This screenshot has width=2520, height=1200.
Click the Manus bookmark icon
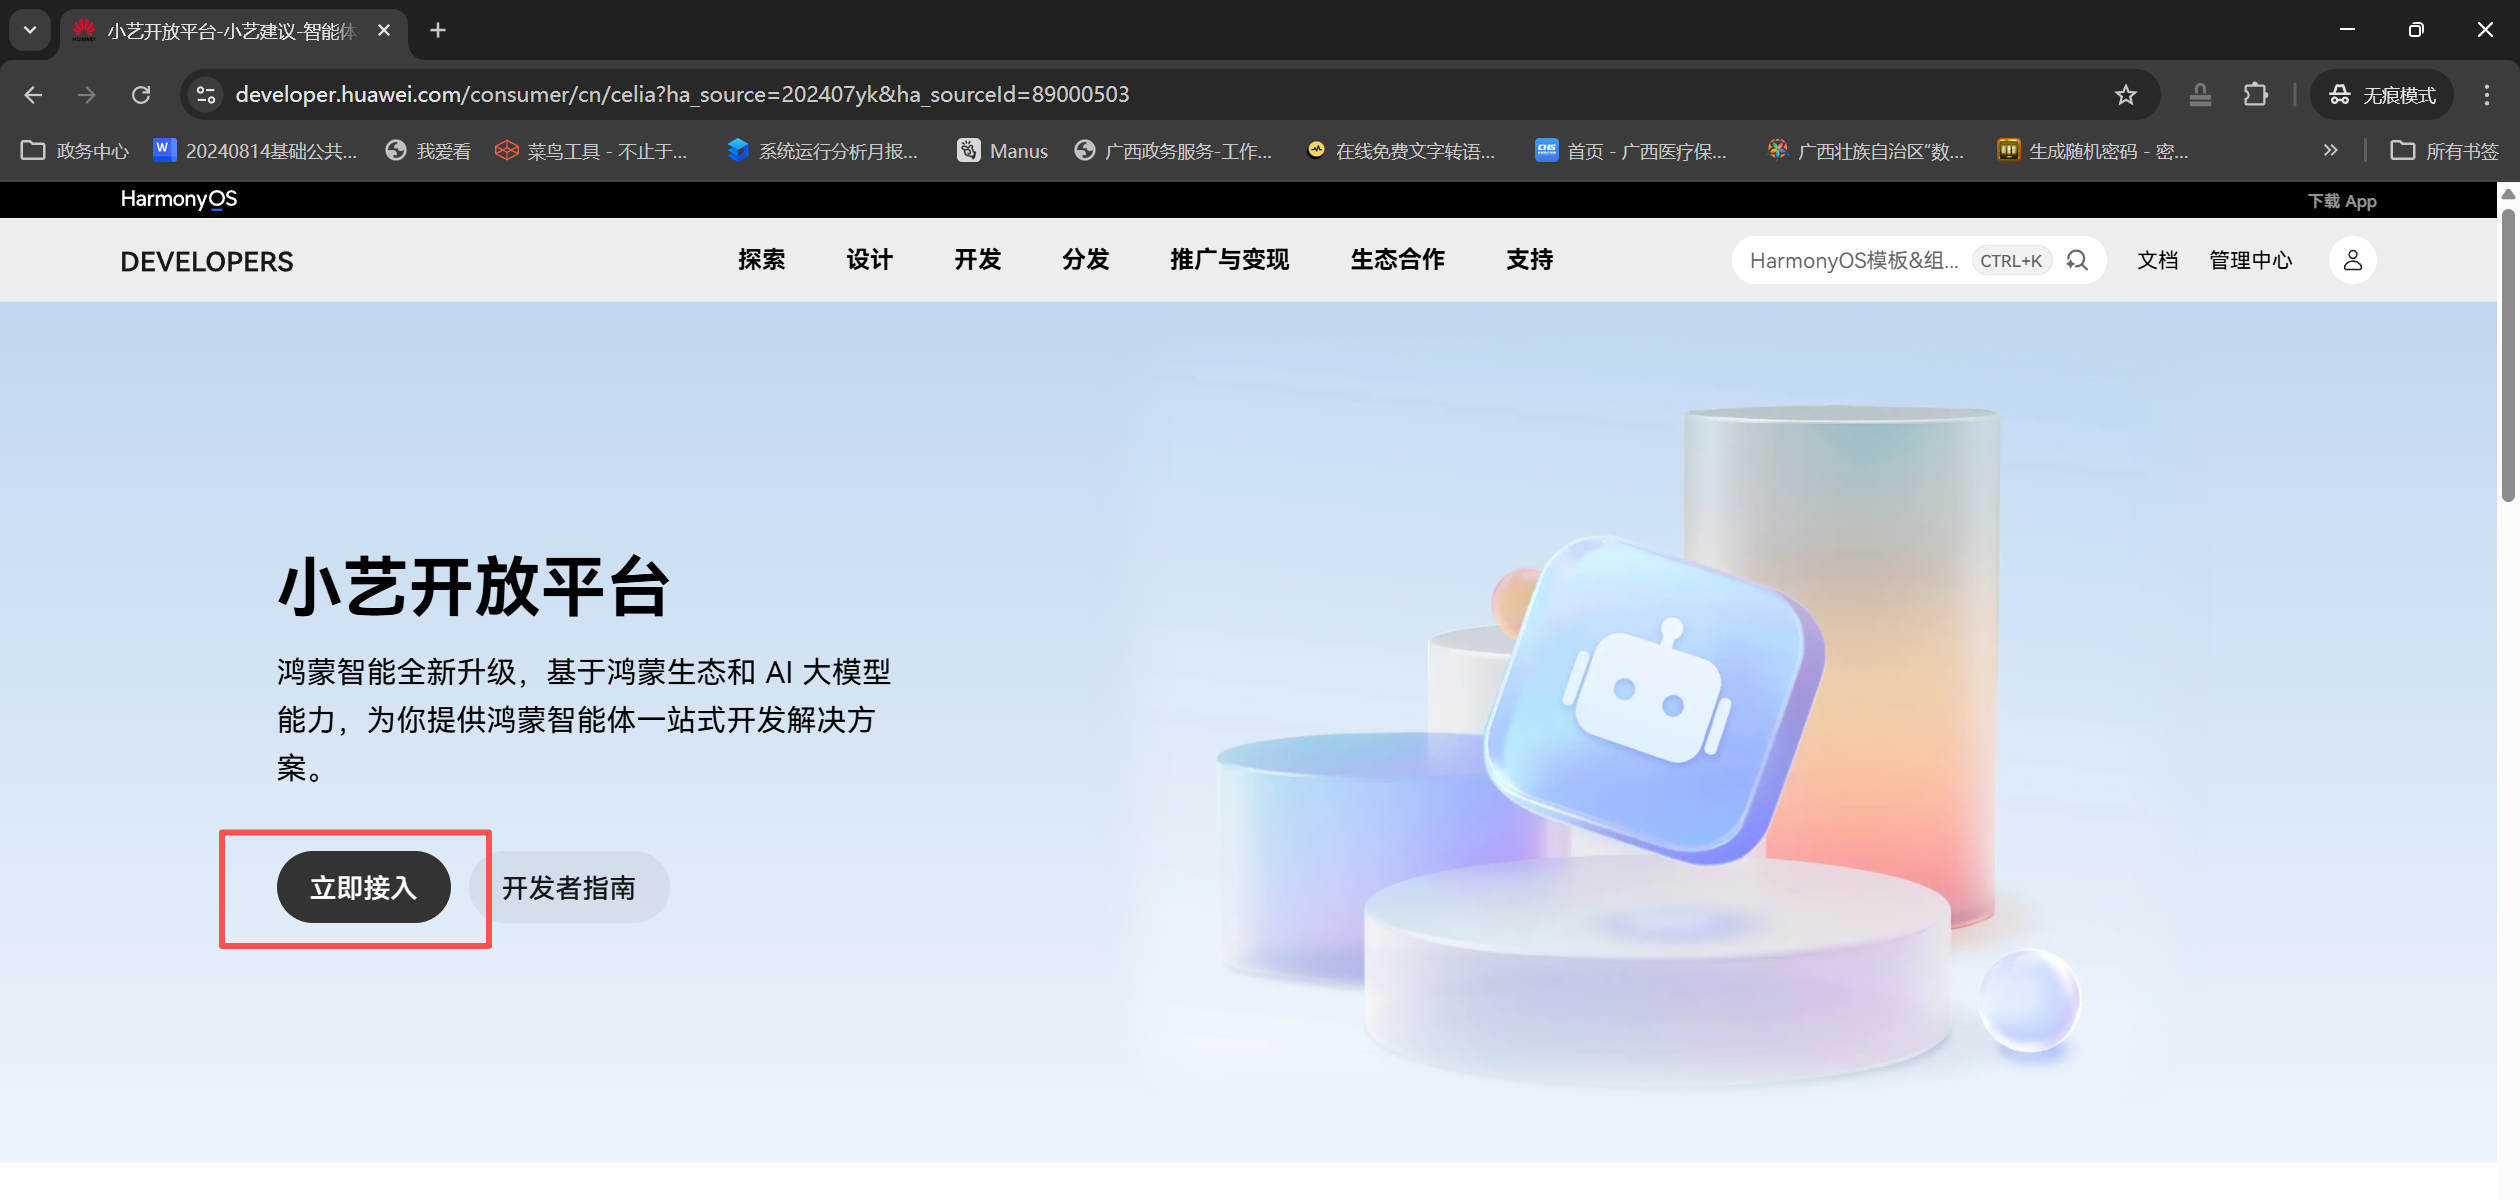(968, 151)
